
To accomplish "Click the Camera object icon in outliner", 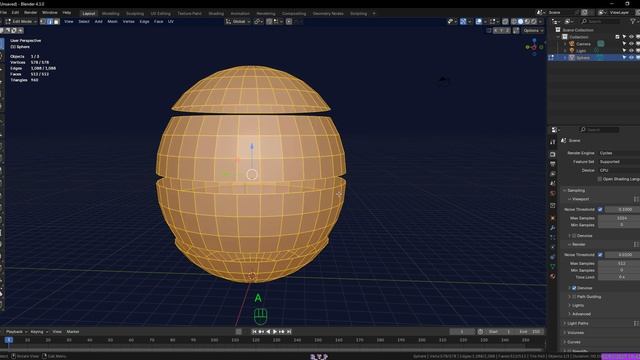I will [572, 44].
